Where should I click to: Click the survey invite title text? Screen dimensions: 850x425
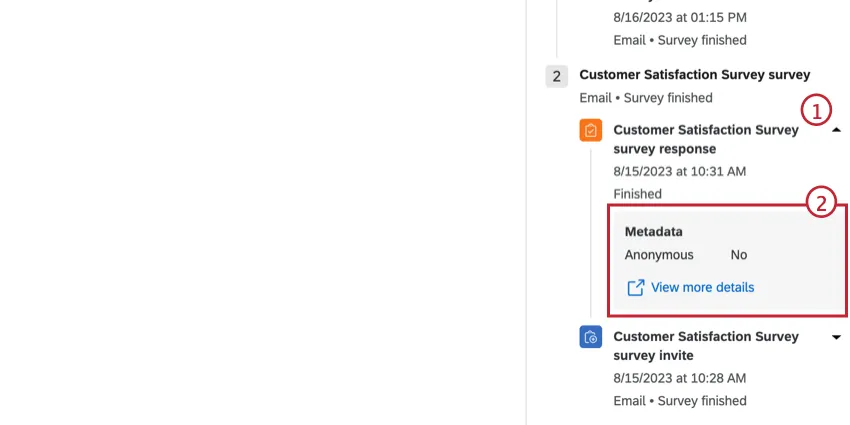(x=705, y=346)
